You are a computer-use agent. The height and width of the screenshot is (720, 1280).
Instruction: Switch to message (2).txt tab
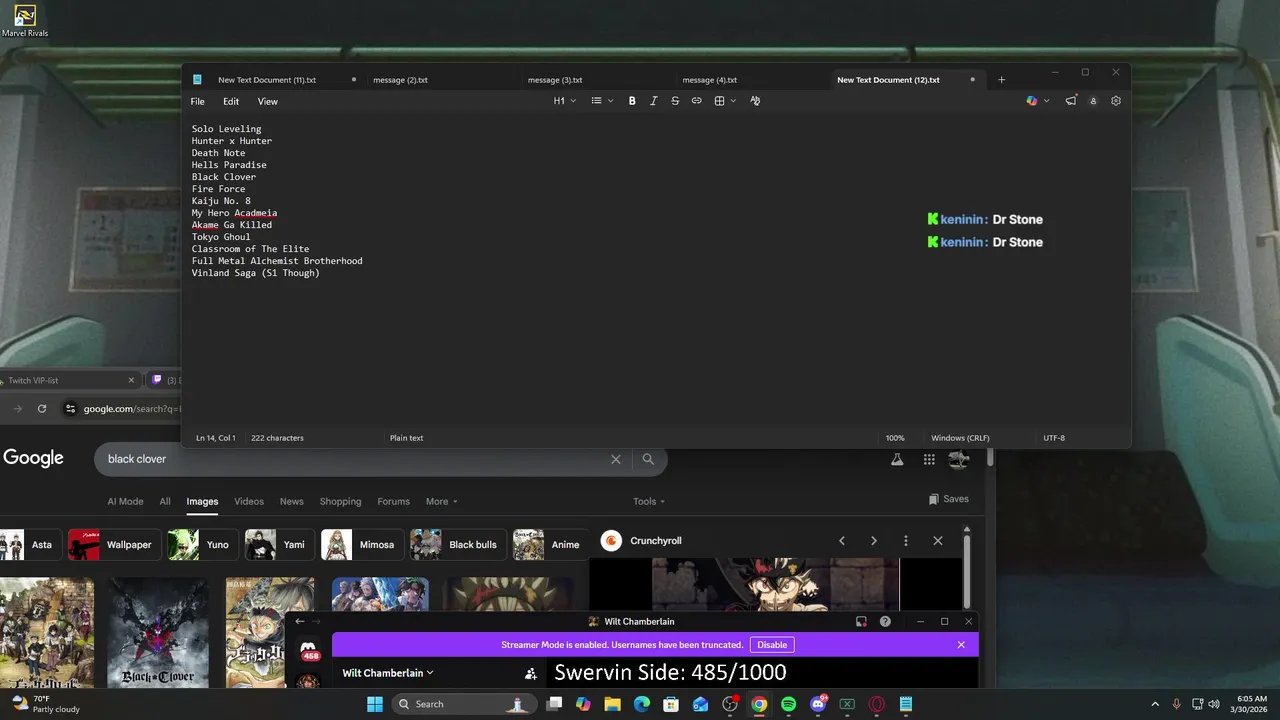click(400, 80)
